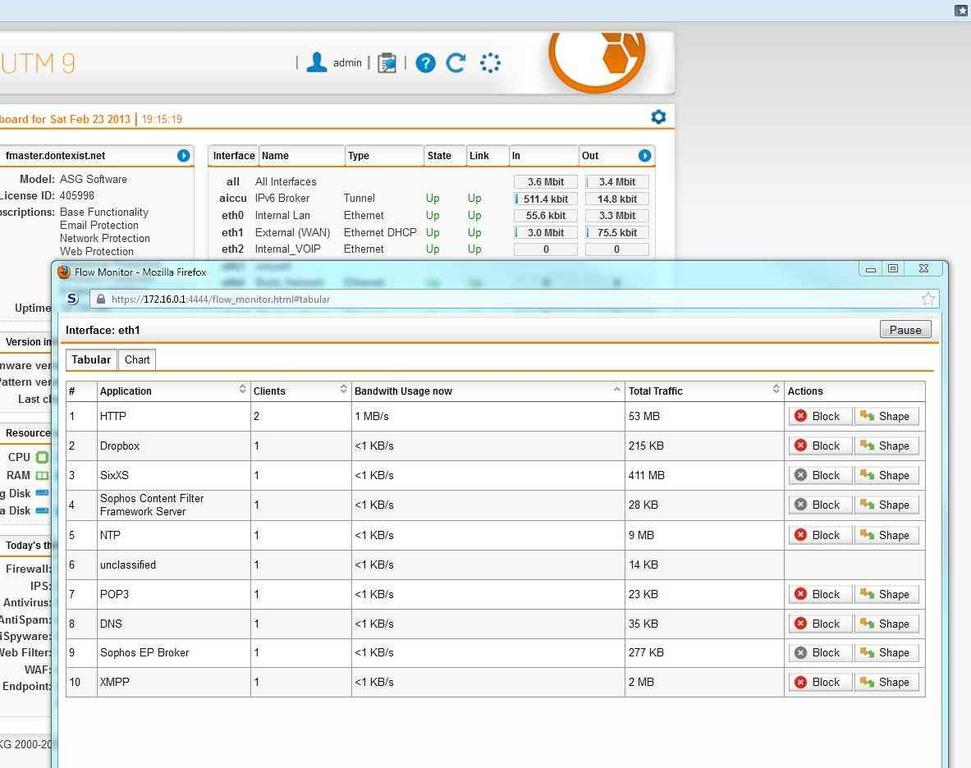Click the '75.5 kbit' Out traffic bar
The width and height of the screenshot is (971, 768).
tap(617, 233)
